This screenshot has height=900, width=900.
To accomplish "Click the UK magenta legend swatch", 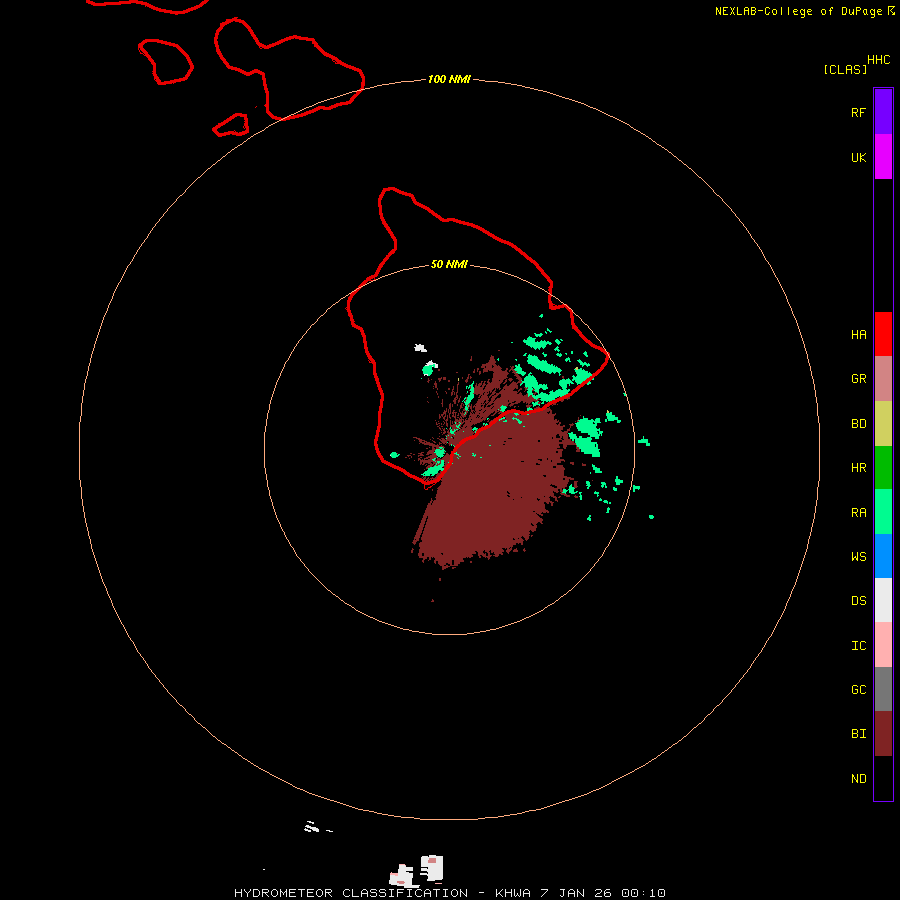I will [x=883, y=156].
